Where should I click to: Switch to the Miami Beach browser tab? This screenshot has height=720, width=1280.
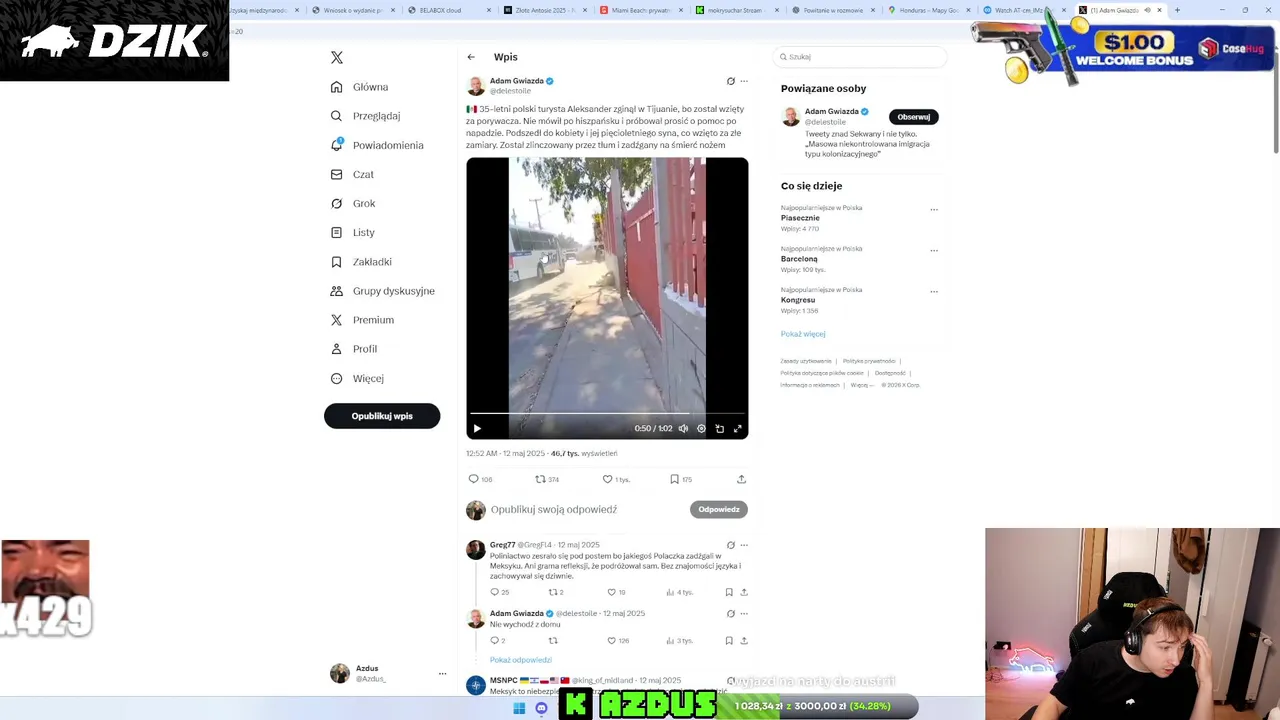coord(640,10)
